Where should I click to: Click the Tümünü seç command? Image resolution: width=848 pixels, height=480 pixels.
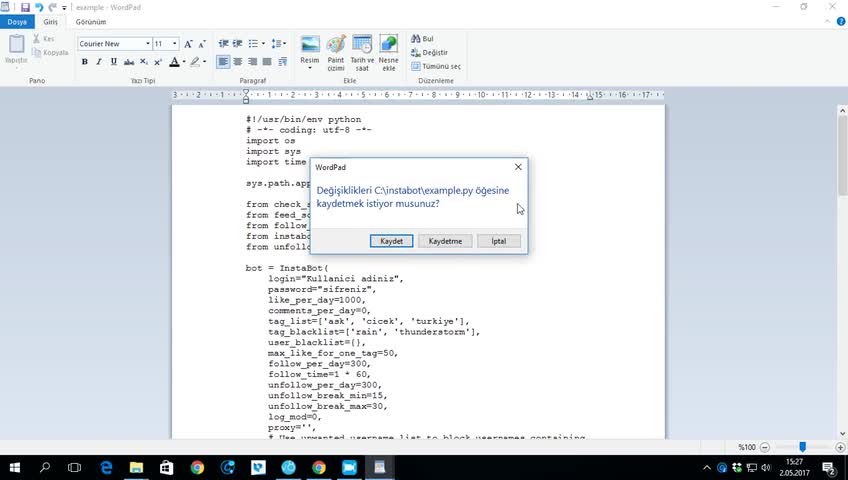click(436, 66)
